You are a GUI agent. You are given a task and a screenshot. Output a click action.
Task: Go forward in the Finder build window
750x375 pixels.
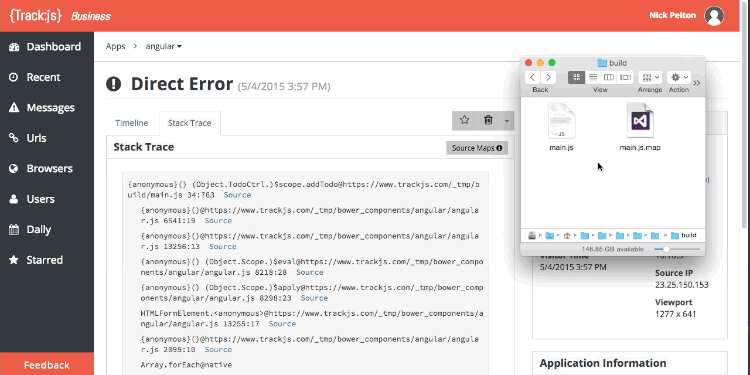point(549,77)
